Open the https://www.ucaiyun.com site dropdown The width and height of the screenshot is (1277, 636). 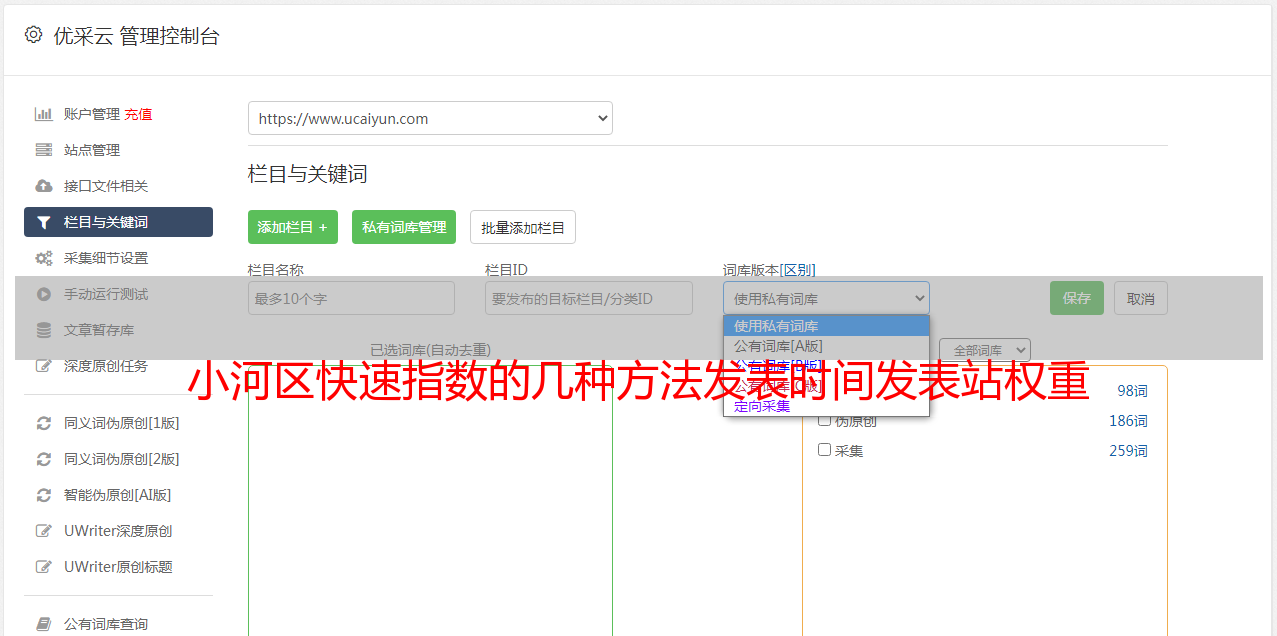click(x=430, y=118)
